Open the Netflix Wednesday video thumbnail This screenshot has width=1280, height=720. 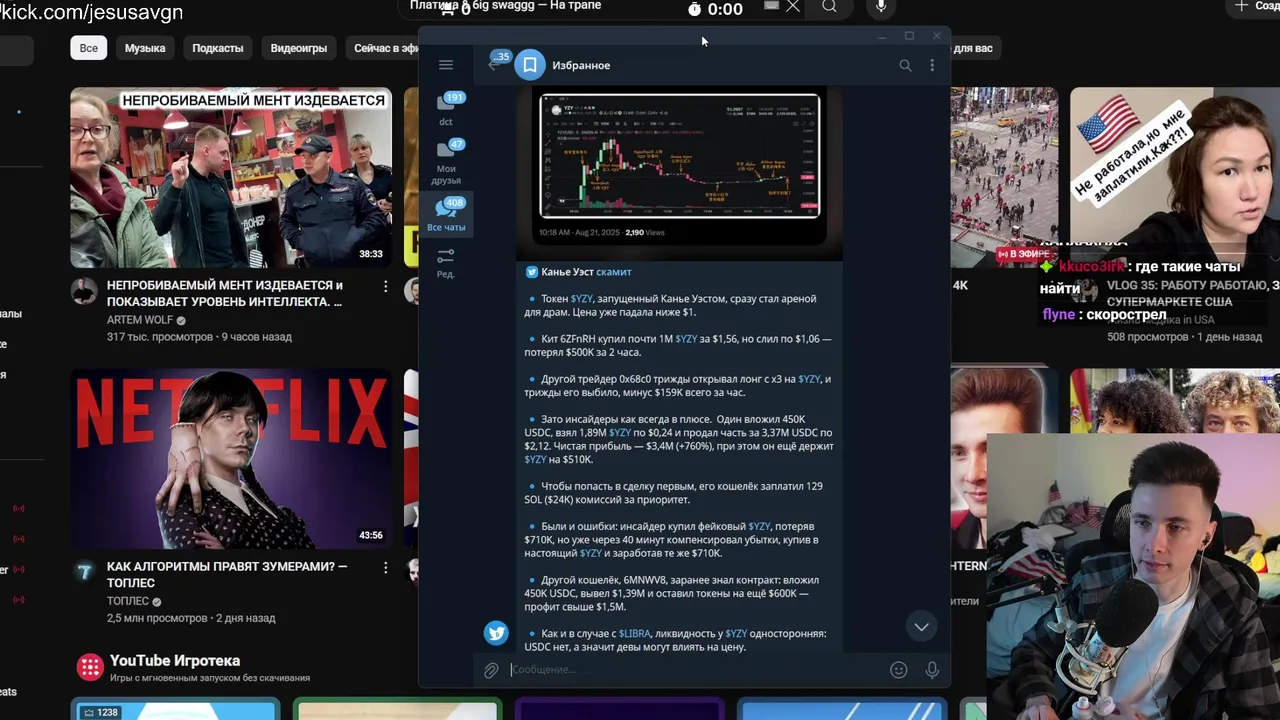coord(231,459)
